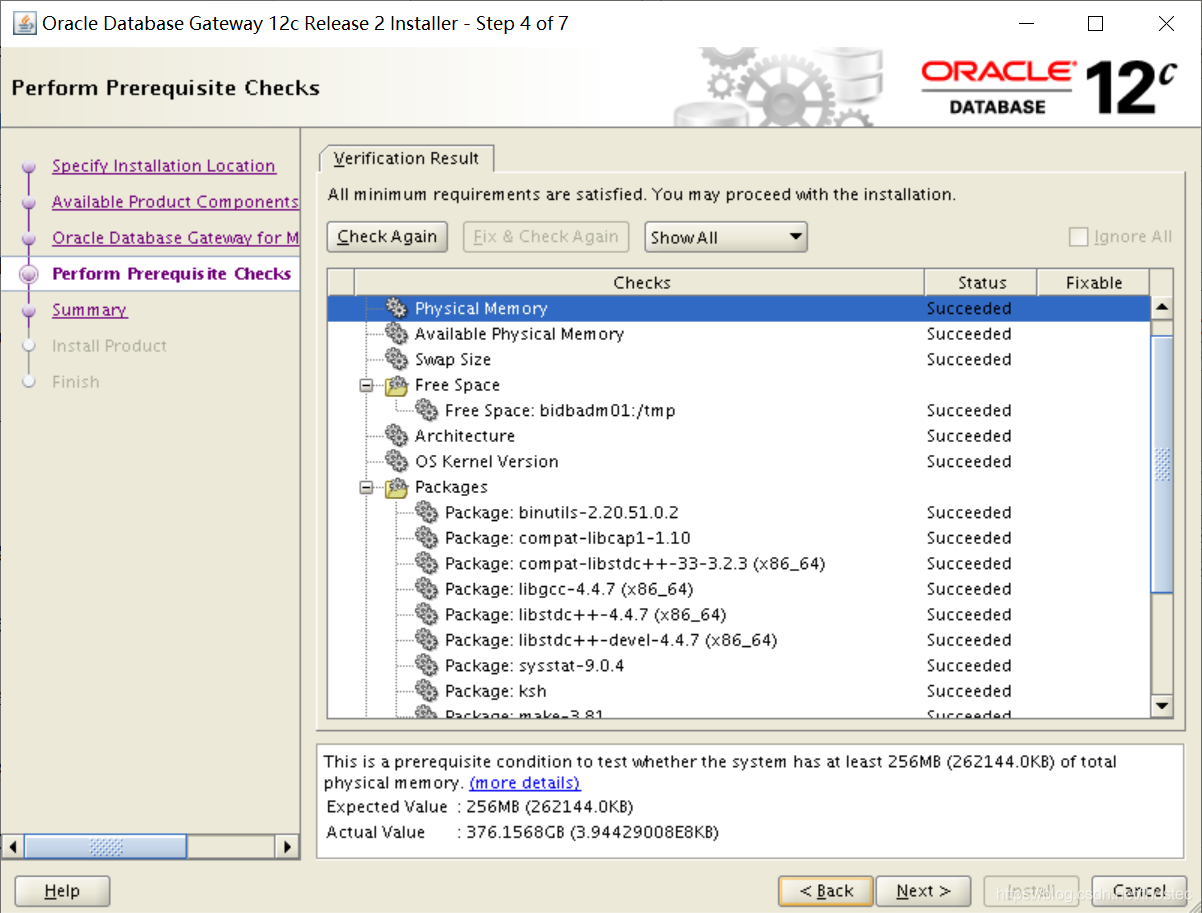Select Free Space: bidbadm01:/tmp row

pyautogui.click(x=739, y=411)
